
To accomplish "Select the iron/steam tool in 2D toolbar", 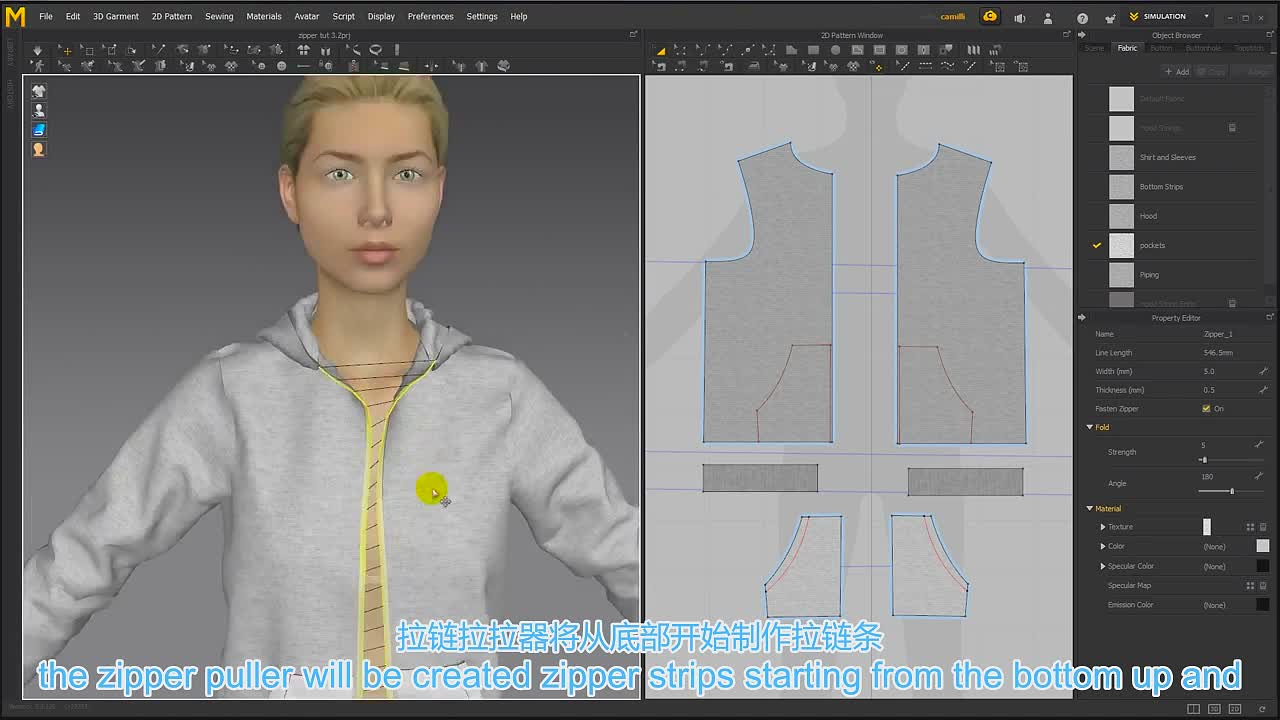I will click(x=753, y=66).
